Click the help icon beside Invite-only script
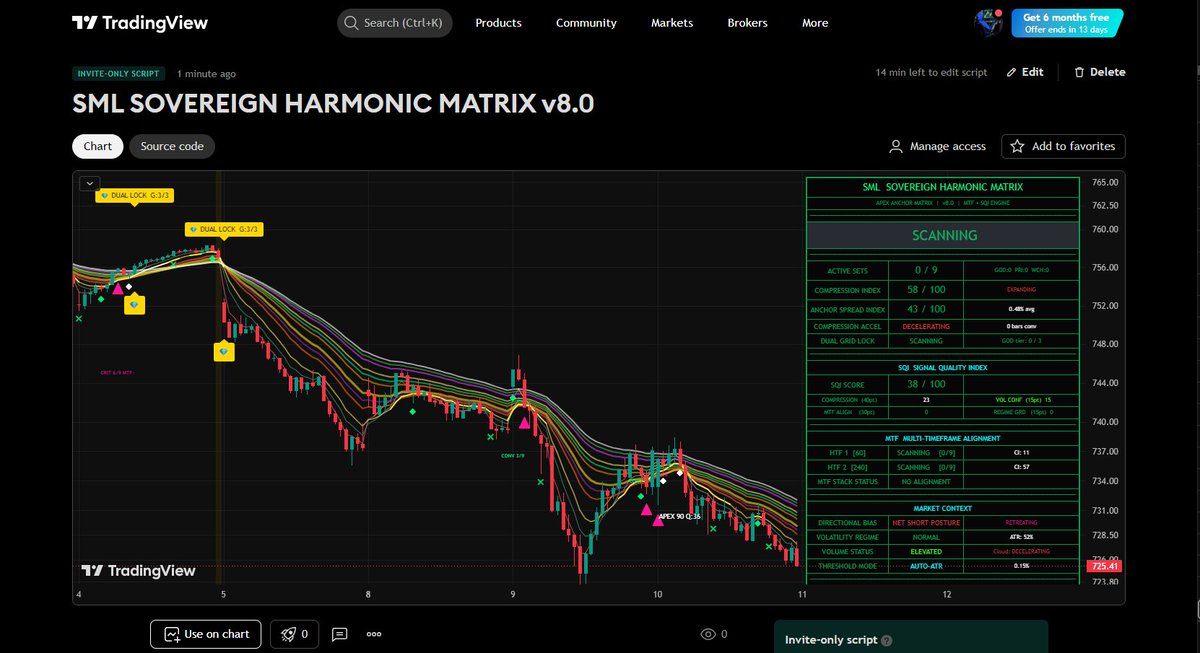The image size is (1200, 653). pos(887,641)
